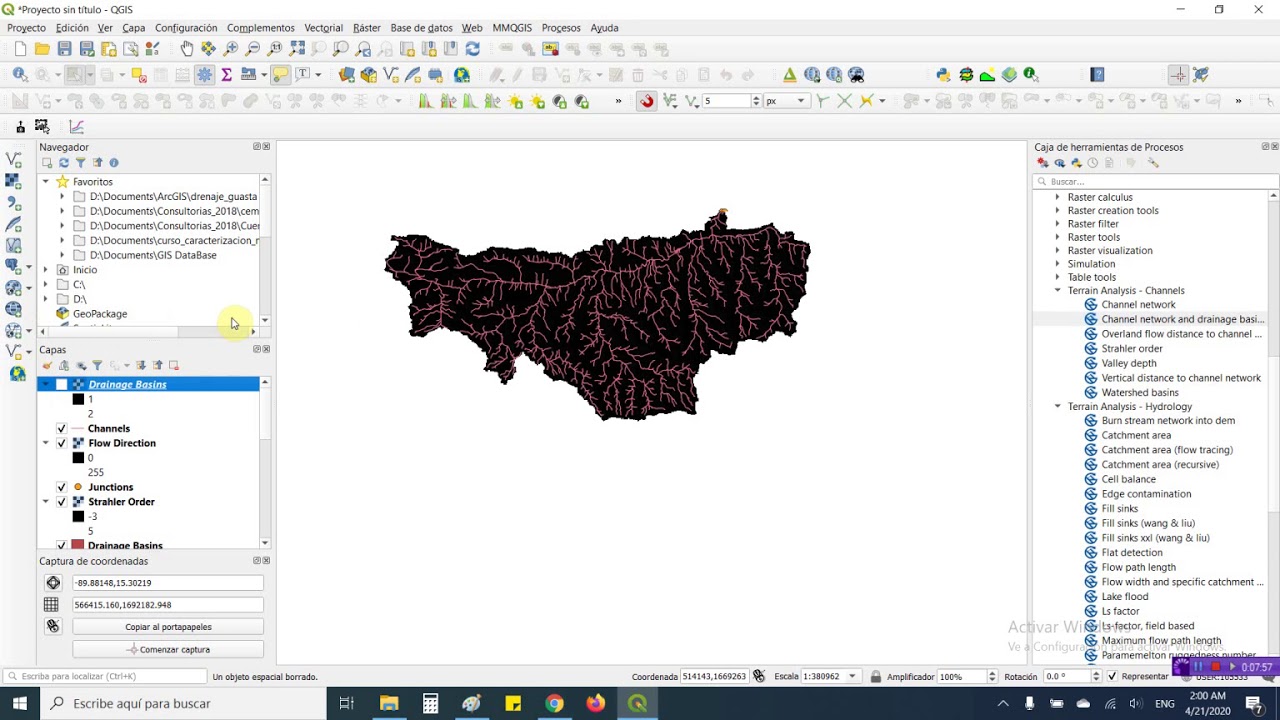
Task: Open the Capa menu
Action: (x=134, y=28)
